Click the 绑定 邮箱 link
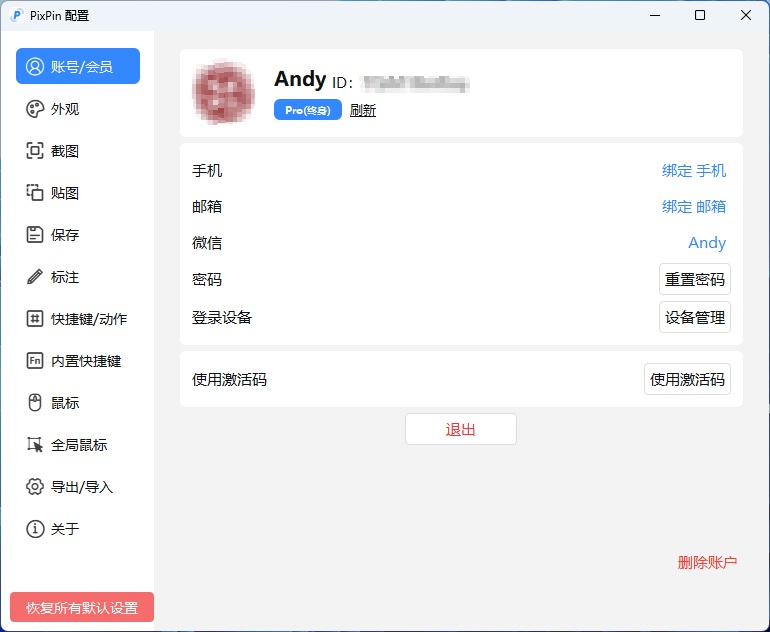The height and width of the screenshot is (632, 770). pyautogui.click(x=694, y=206)
